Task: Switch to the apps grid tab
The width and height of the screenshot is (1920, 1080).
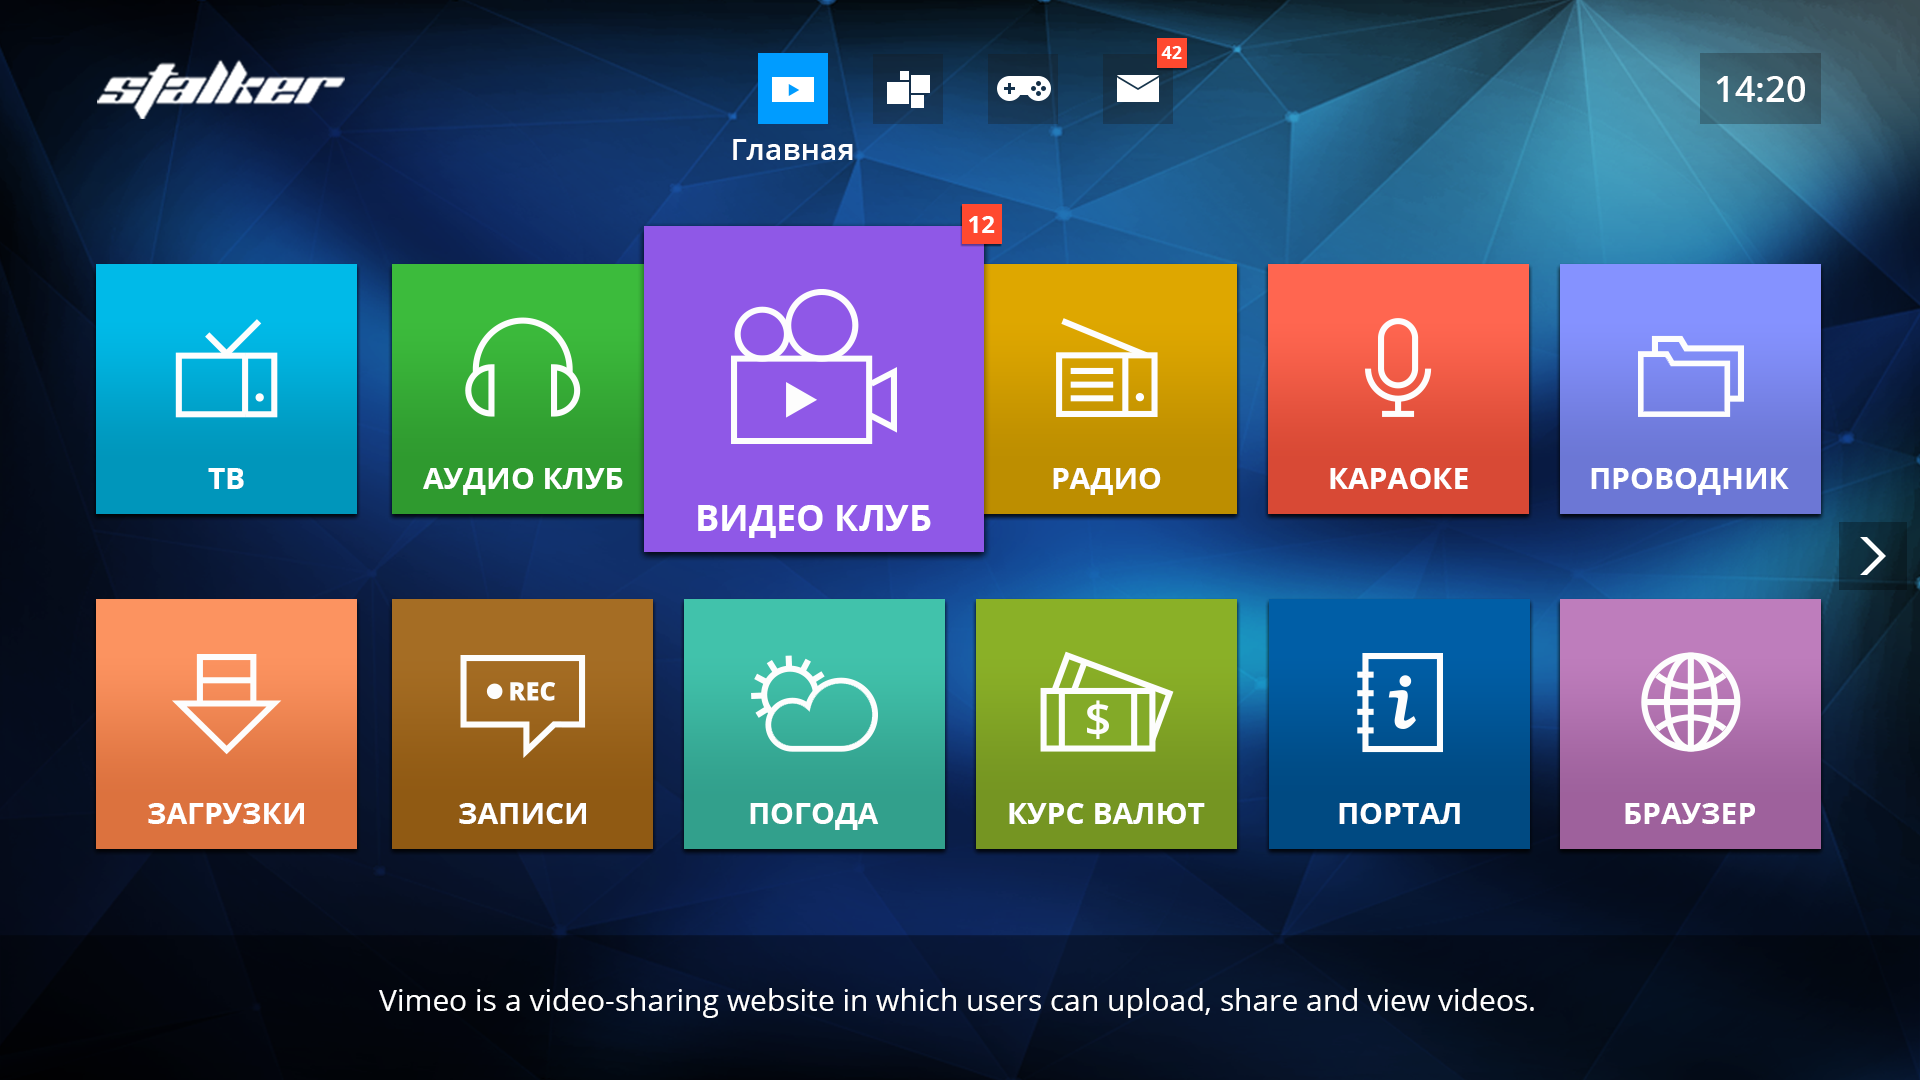Action: point(907,89)
